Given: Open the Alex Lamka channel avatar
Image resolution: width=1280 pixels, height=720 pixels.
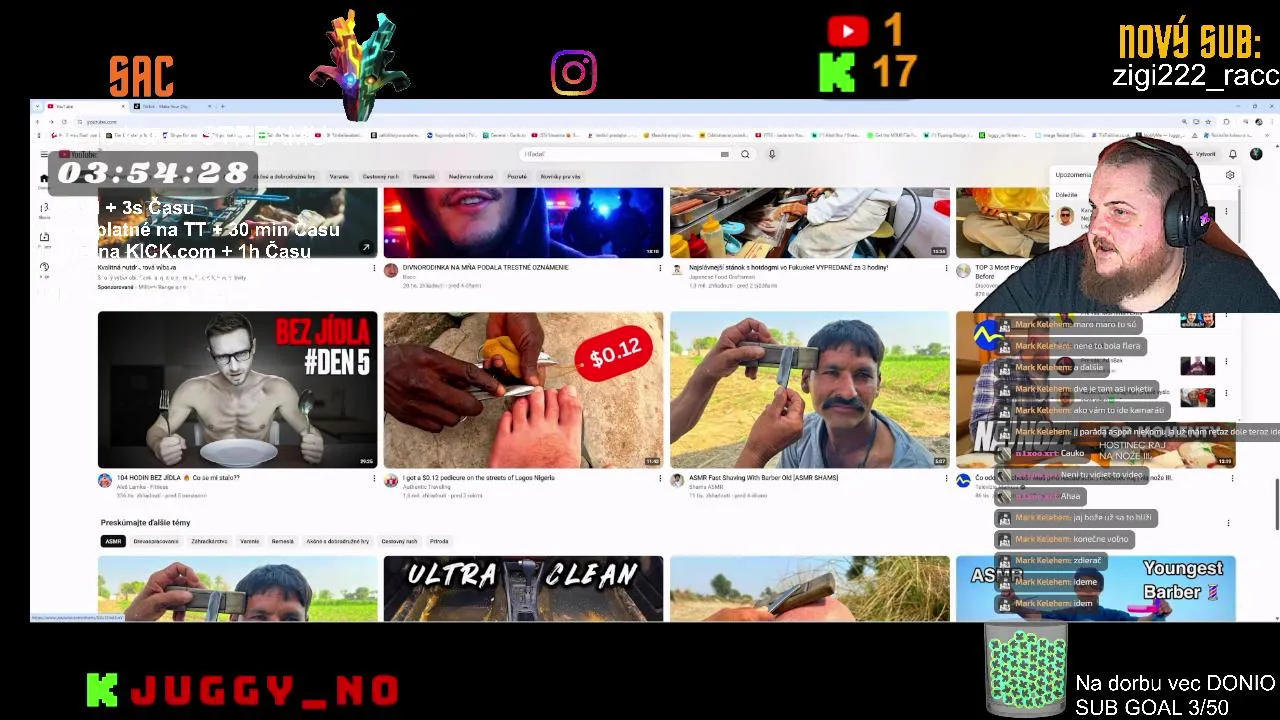Looking at the screenshot, I should click(x=105, y=481).
